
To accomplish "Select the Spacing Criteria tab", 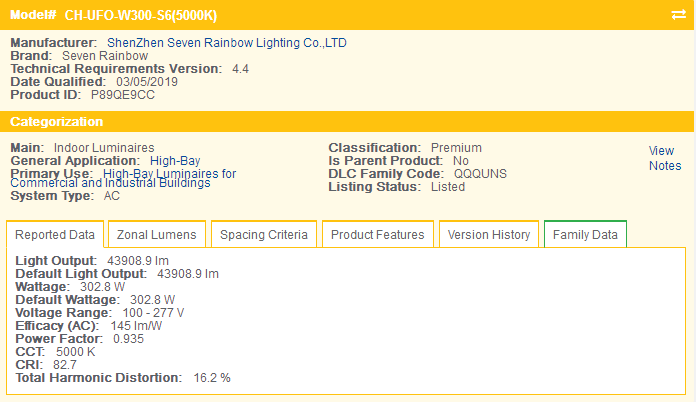I will click(x=264, y=235).
